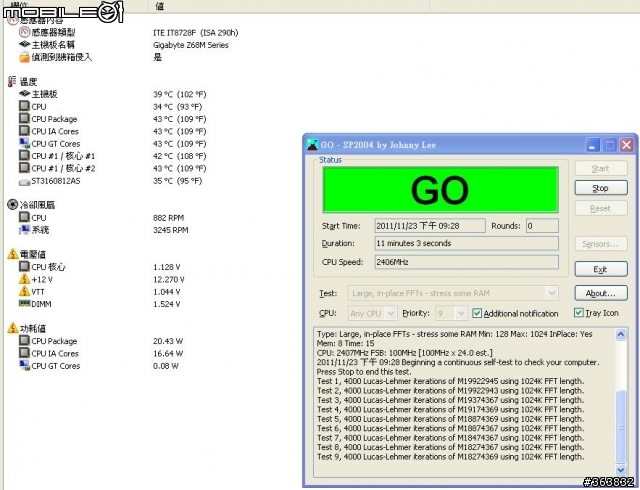Click the motherboard name row icon
This screenshot has height=490, width=640.
tap(24, 44)
